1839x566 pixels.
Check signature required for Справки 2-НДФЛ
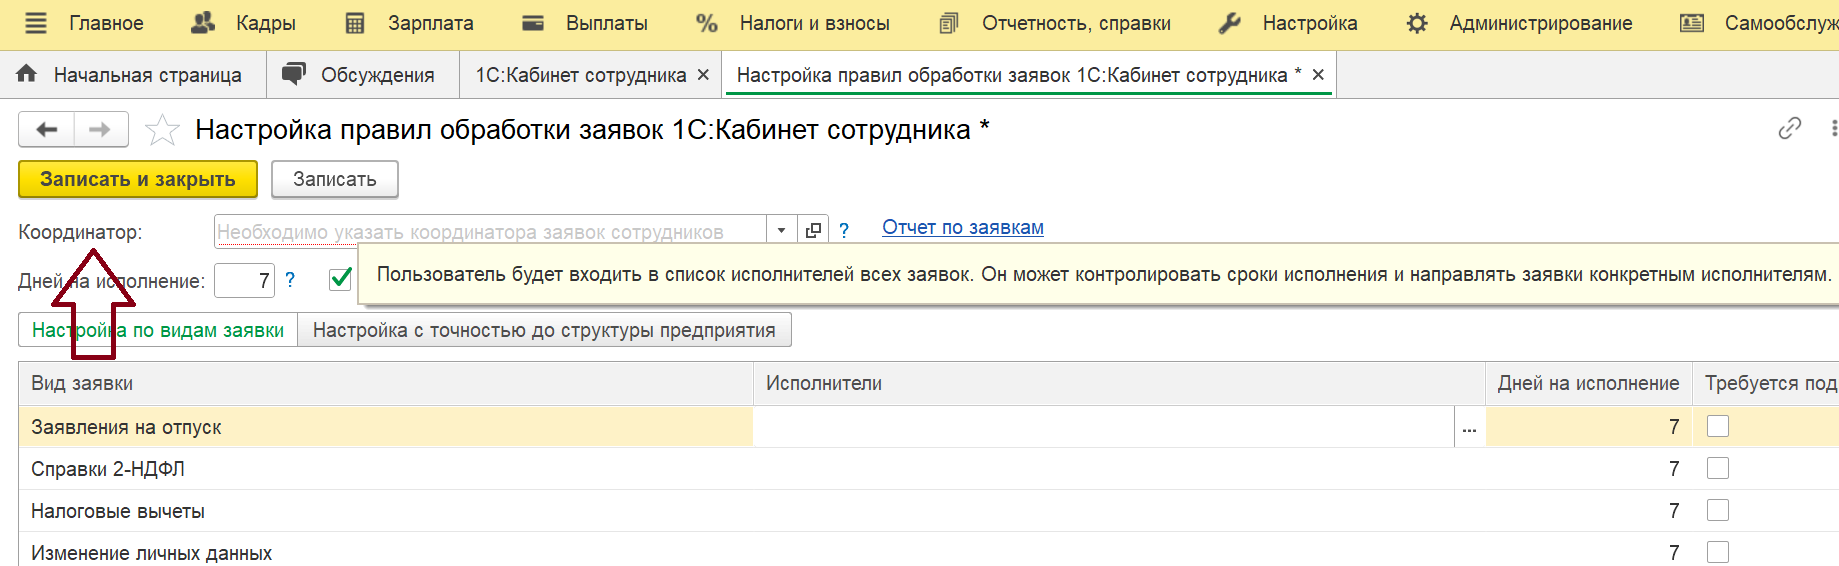pos(1718,469)
